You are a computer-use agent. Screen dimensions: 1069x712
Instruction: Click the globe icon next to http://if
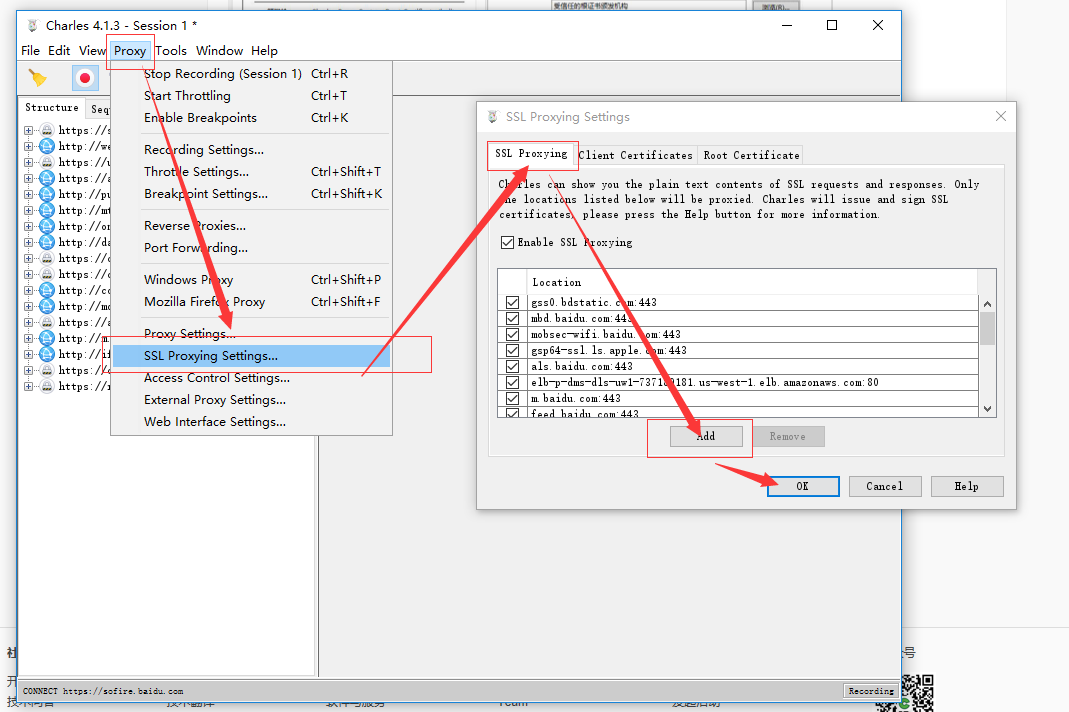click(x=46, y=355)
